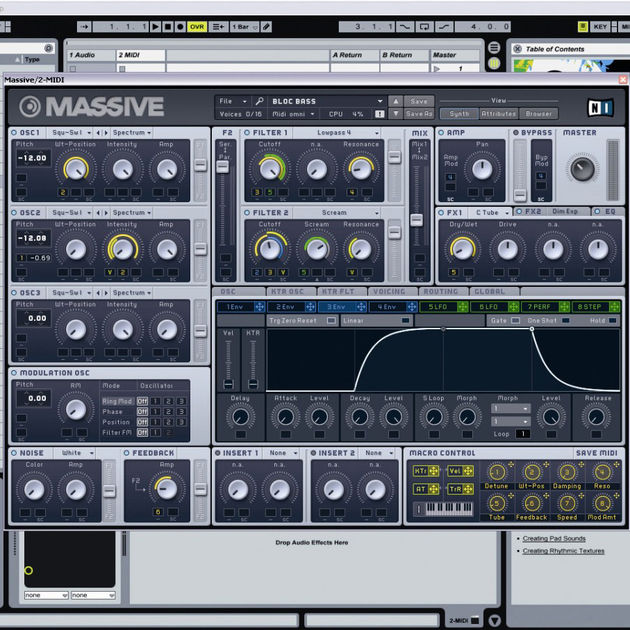Click the Mix1/Mix2 fader handle
Screen dimensions: 630x630
pyautogui.click(x=416, y=220)
